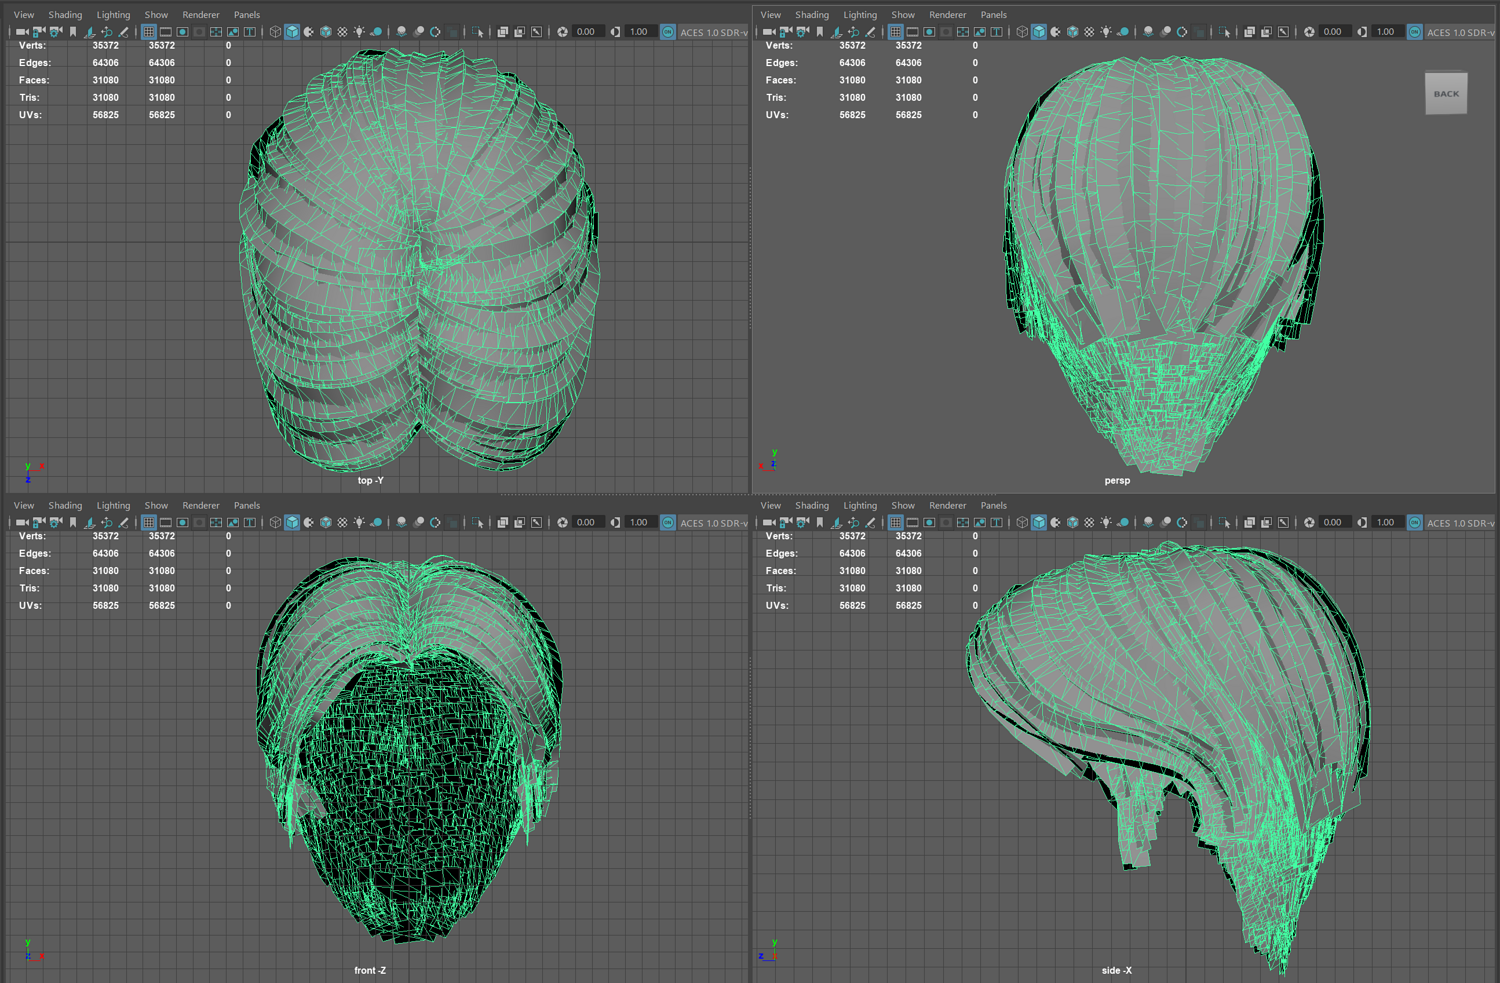1500x983 pixels.
Task: Toggle Film Gate in top -Y panel toolbar
Action: [x=166, y=32]
